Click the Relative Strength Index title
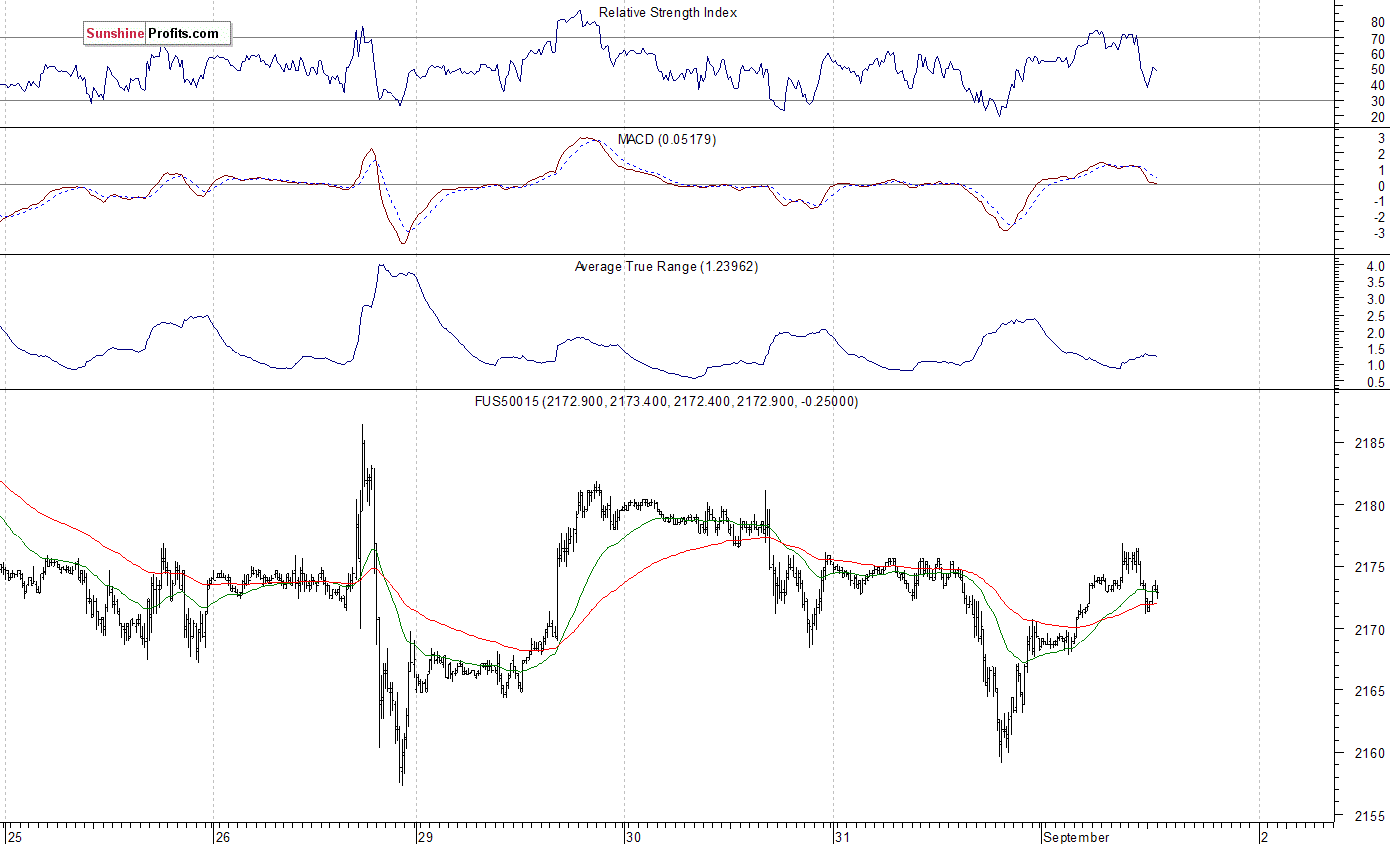 point(668,13)
